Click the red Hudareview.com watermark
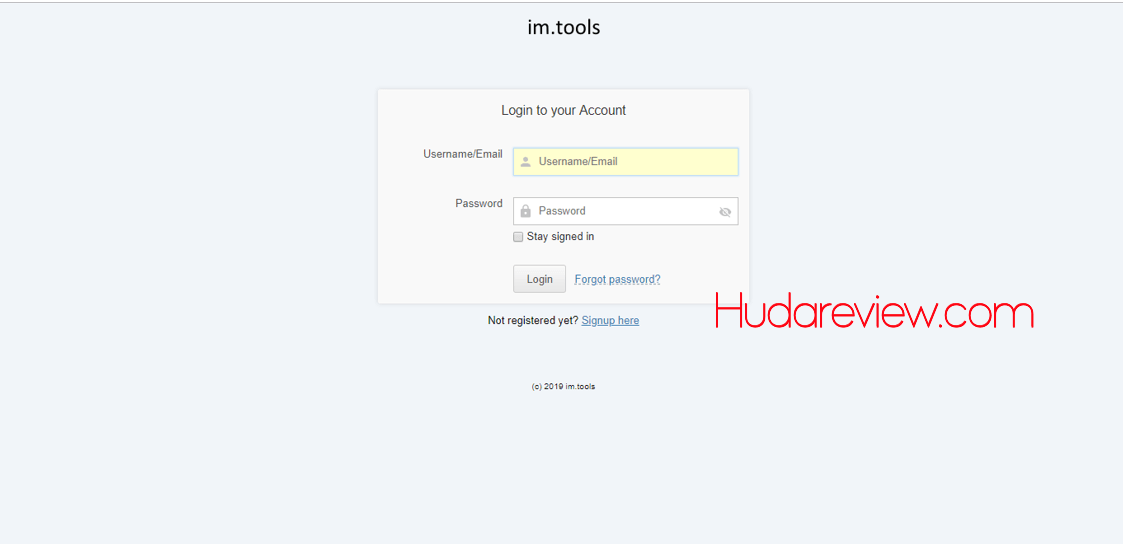Screen dimensions: 1125x546 tap(874, 313)
